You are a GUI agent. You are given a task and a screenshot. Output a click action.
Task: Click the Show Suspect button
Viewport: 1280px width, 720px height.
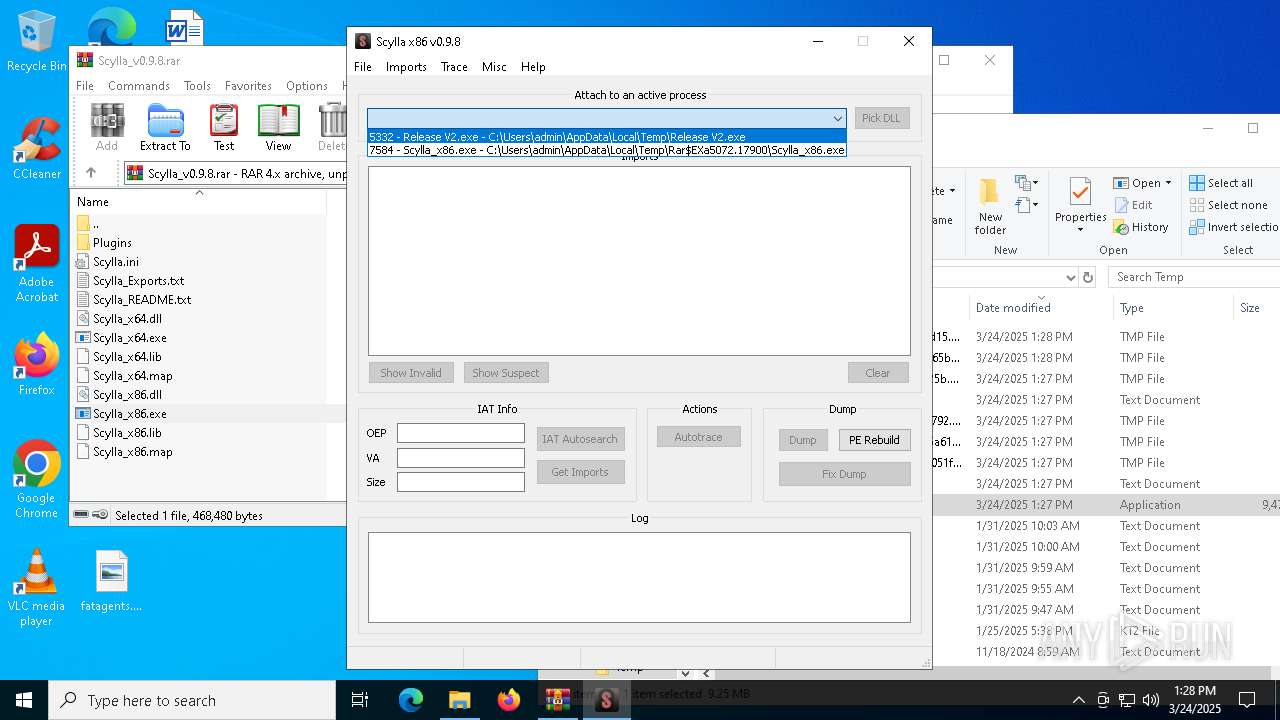click(x=505, y=373)
